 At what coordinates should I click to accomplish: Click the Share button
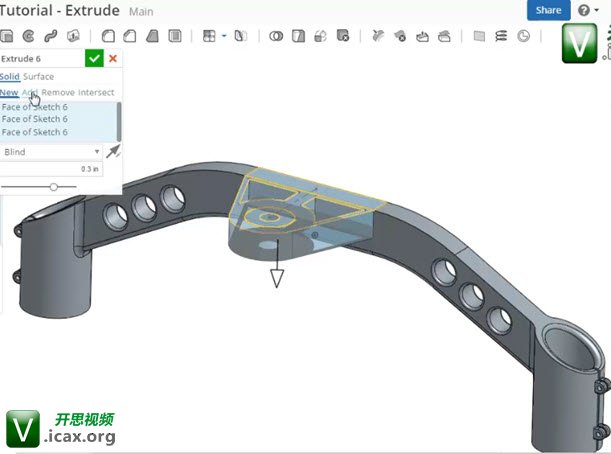(548, 10)
